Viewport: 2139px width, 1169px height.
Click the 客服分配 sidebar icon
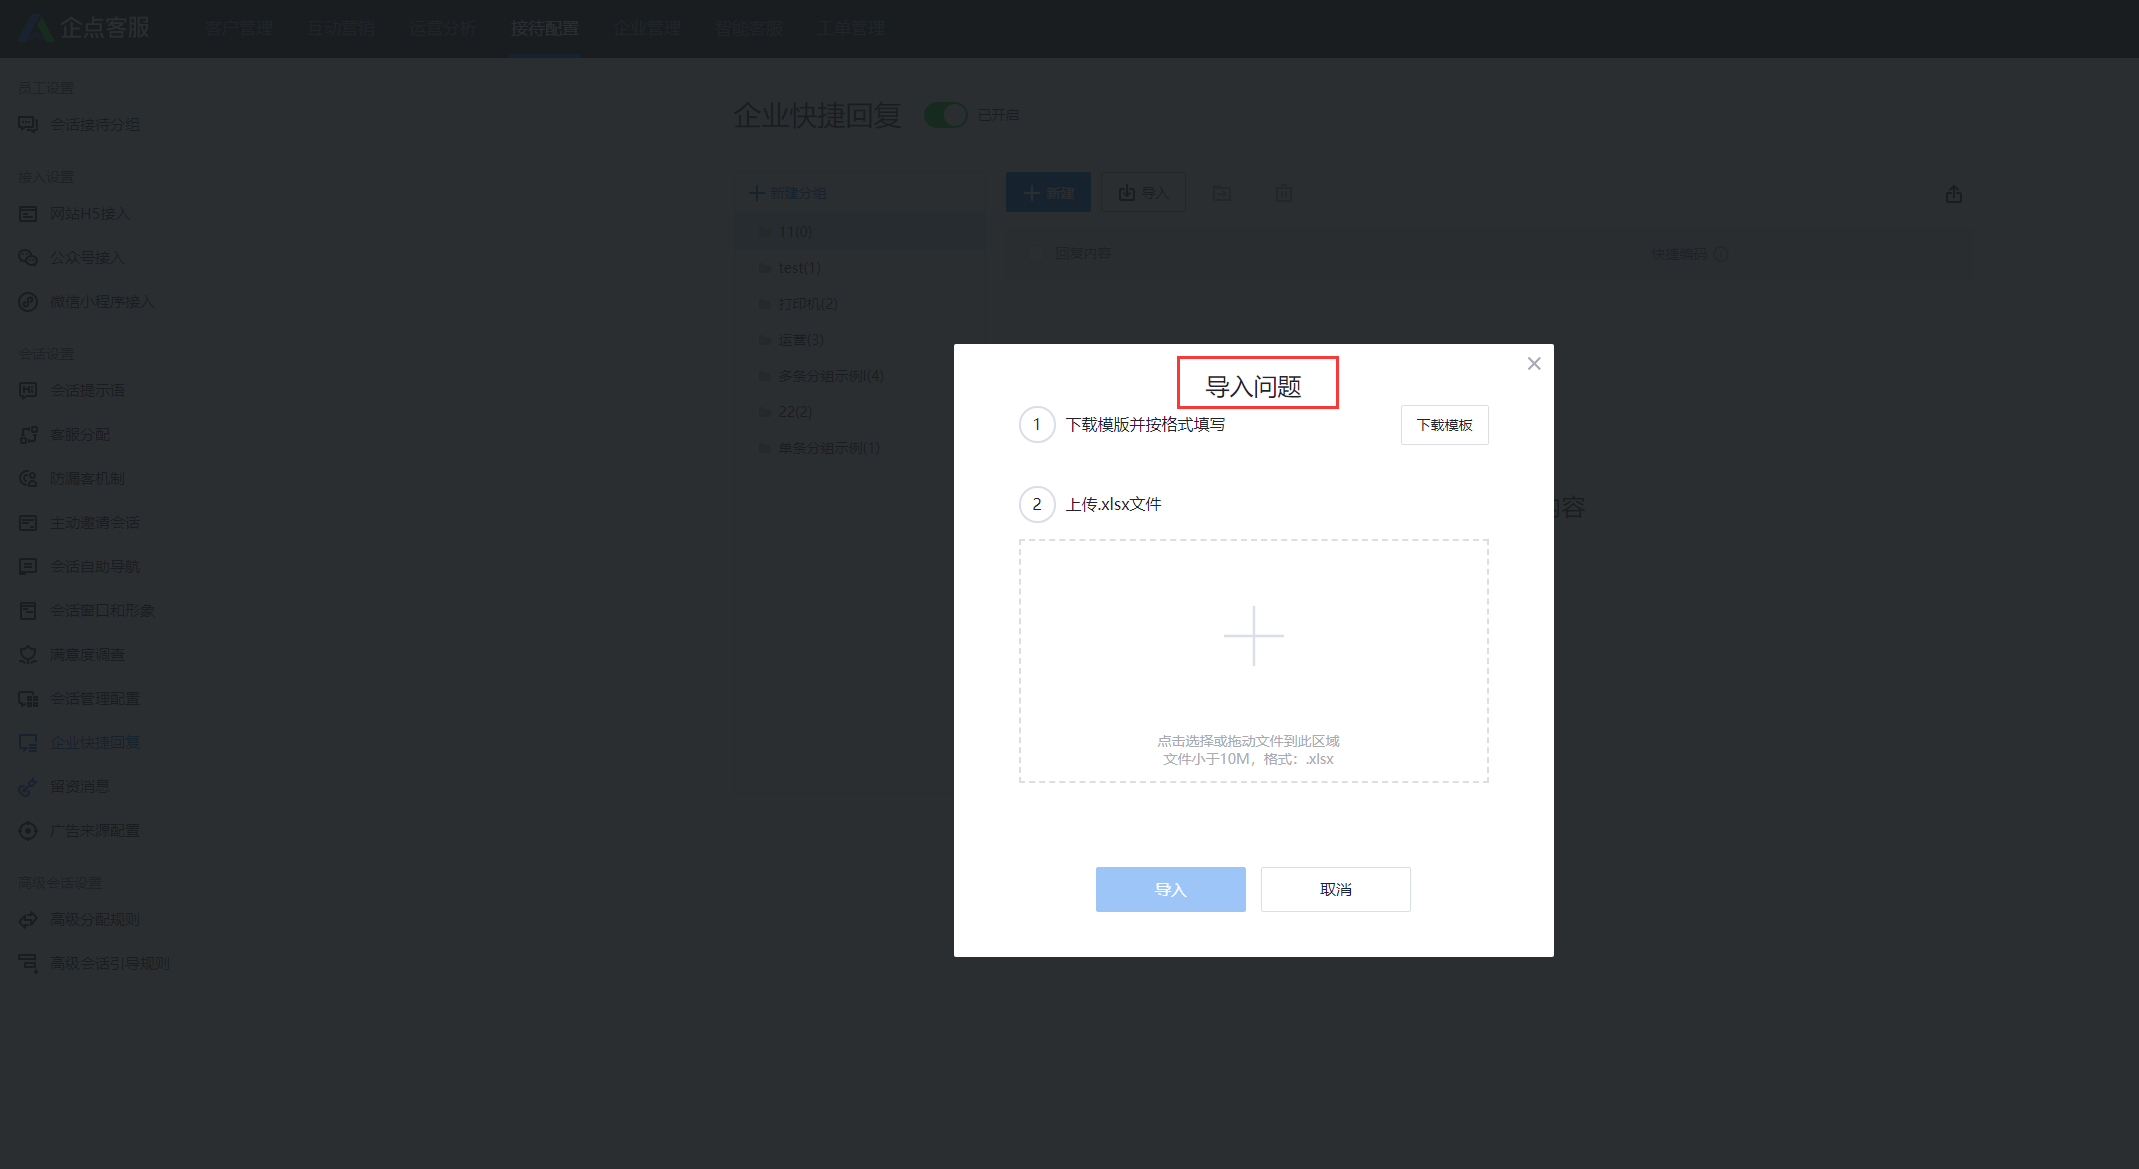tap(28, 435)
